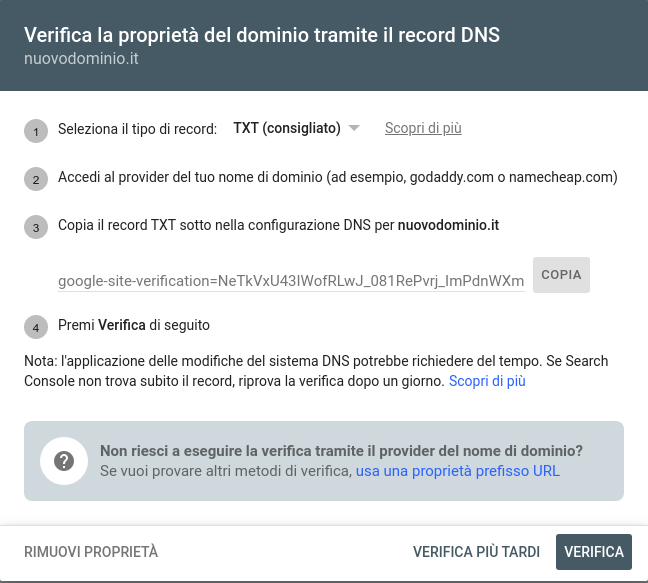Image resolution: width=648 pixels, height=583 pixels.
Task: Click the step 1 number circle
Action: pos(36,131)
